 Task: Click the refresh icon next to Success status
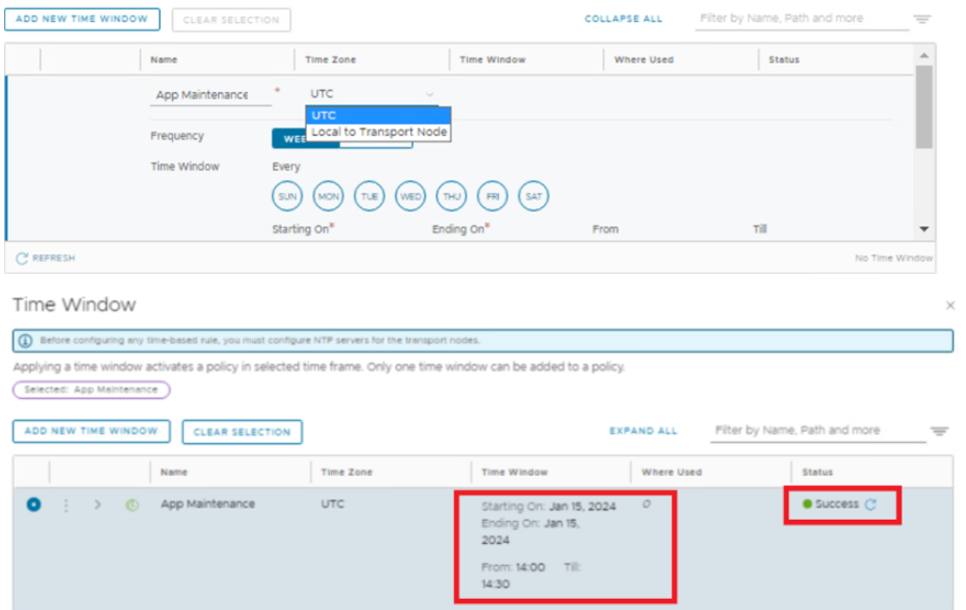coord(871,505)
